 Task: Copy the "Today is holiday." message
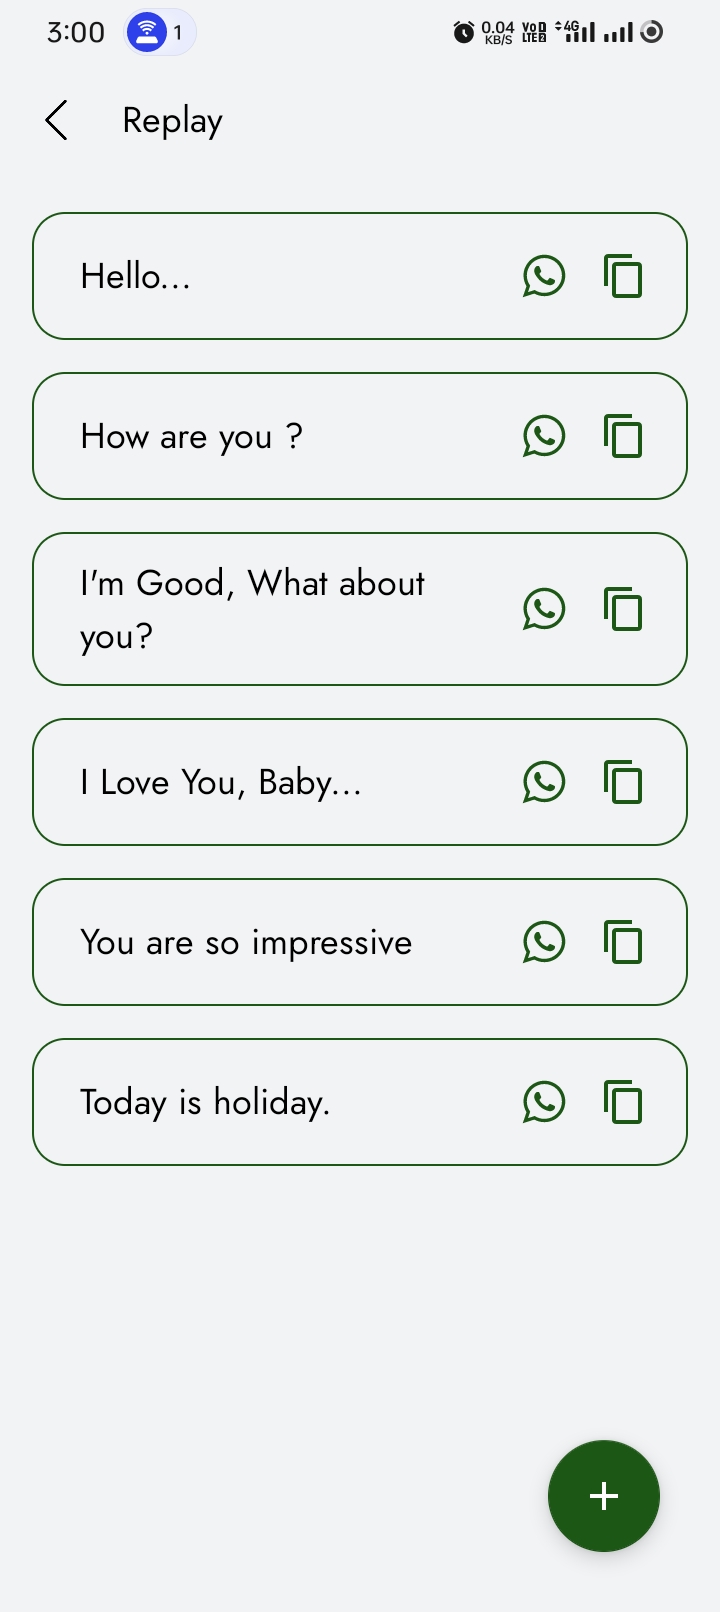coord(623,1102)
